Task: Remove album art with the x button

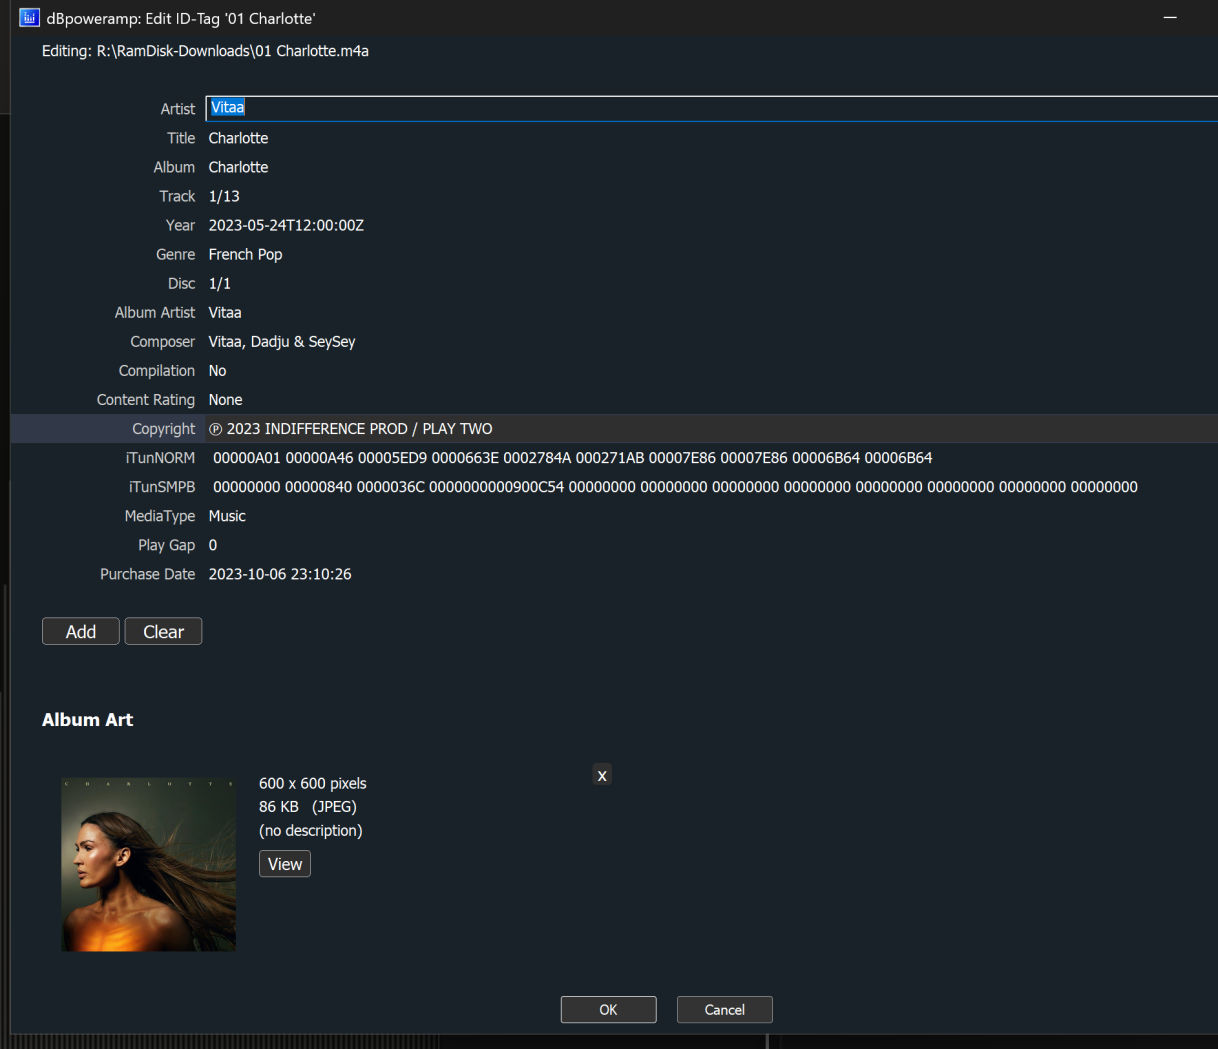Action: 602,775
